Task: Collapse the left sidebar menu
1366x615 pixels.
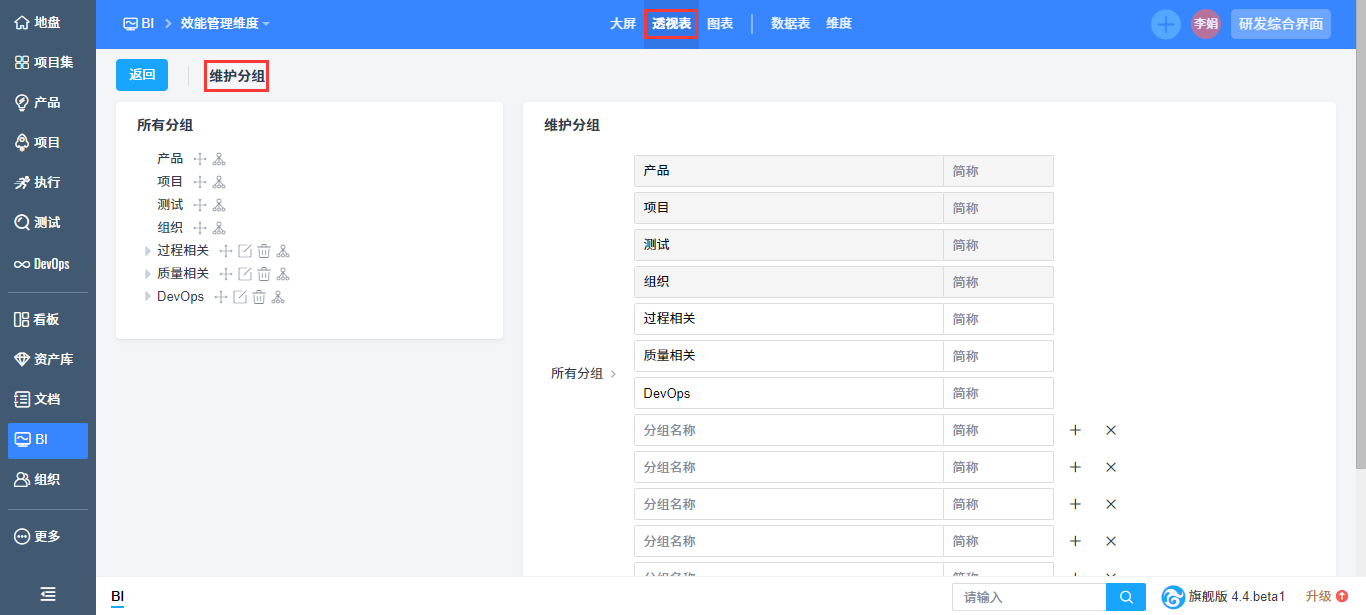Action: coord(47,593)
